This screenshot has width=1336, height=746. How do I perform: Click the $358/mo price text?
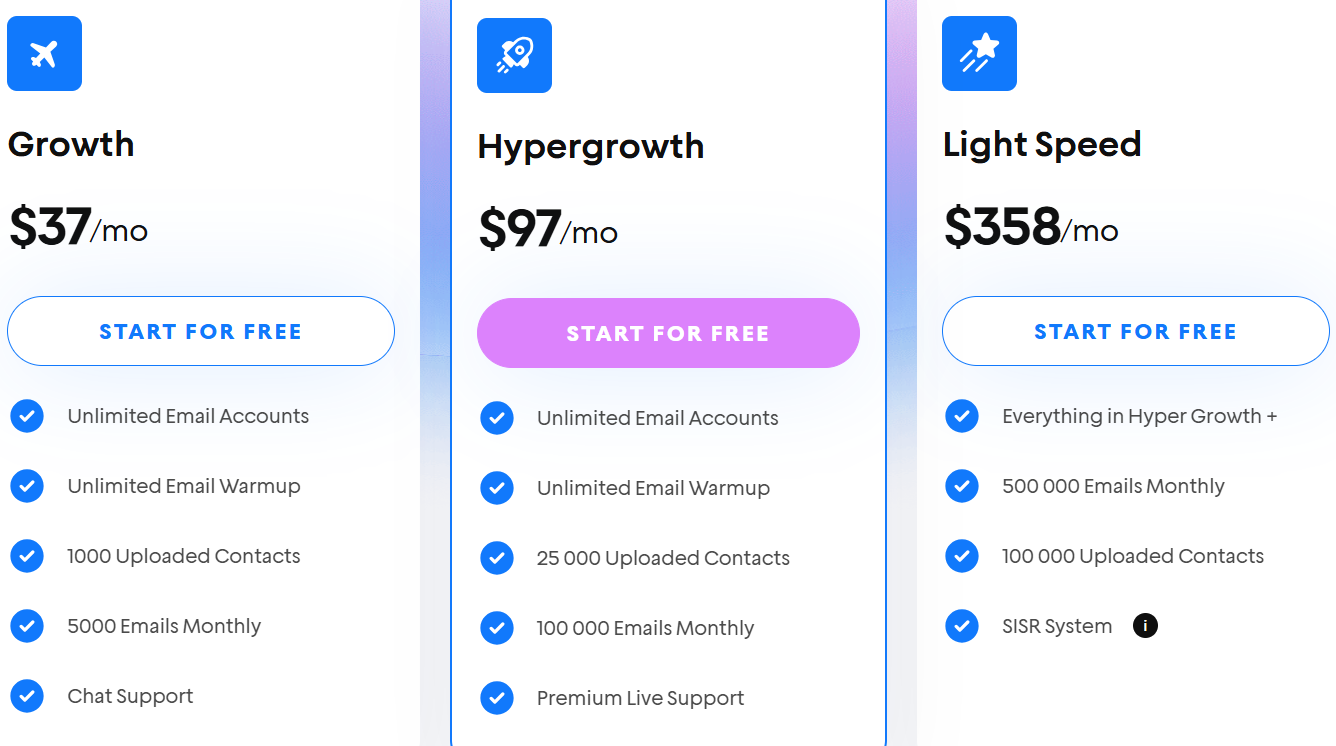(1030, 229)
